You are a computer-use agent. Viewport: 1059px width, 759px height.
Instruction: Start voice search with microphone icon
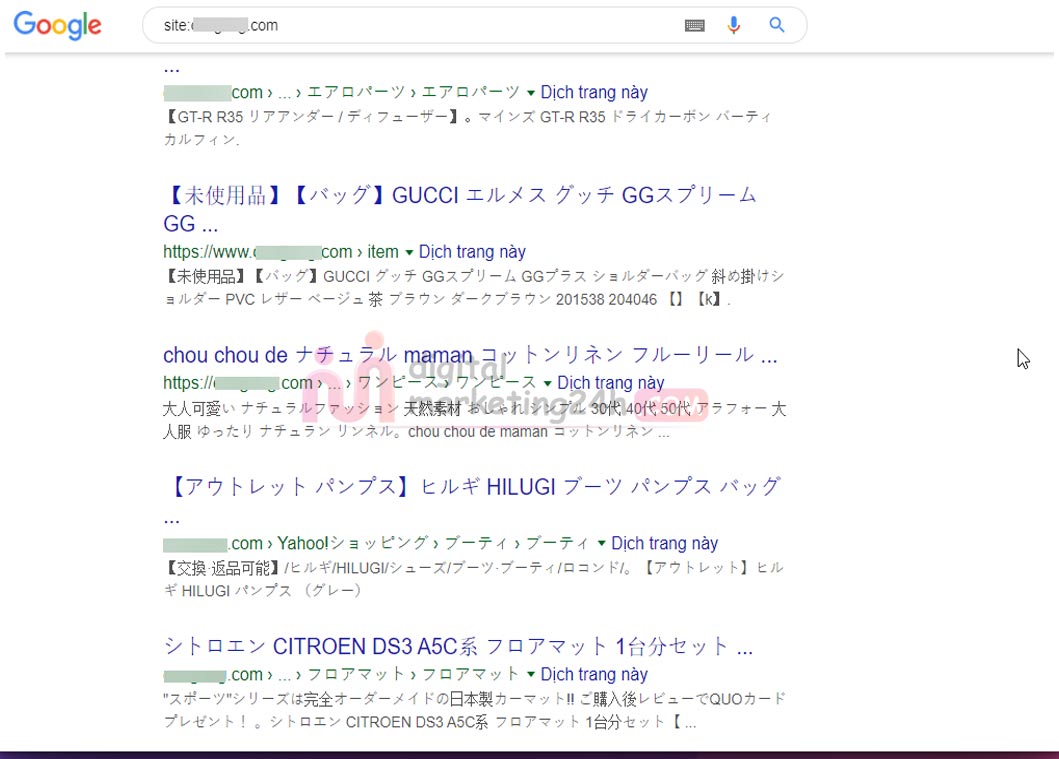click(733, 26)
